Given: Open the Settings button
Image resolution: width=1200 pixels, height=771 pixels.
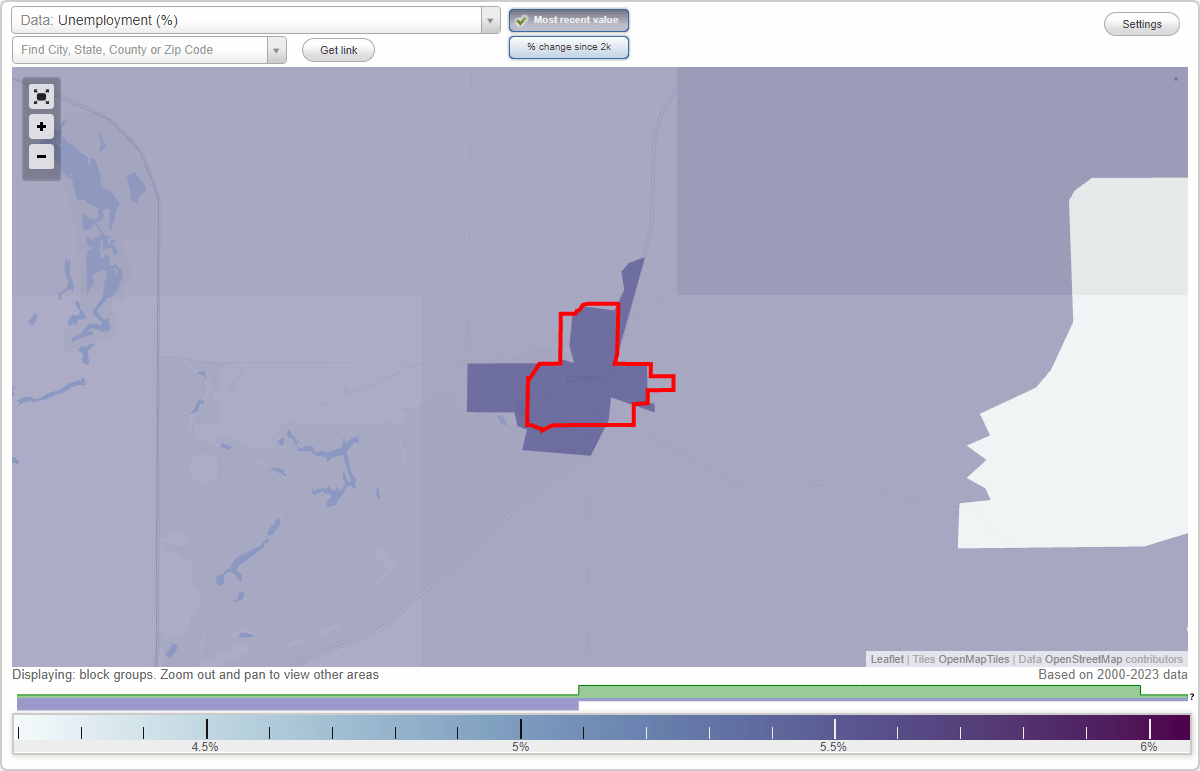Looking at the screenshot, I should (1142, 25).
